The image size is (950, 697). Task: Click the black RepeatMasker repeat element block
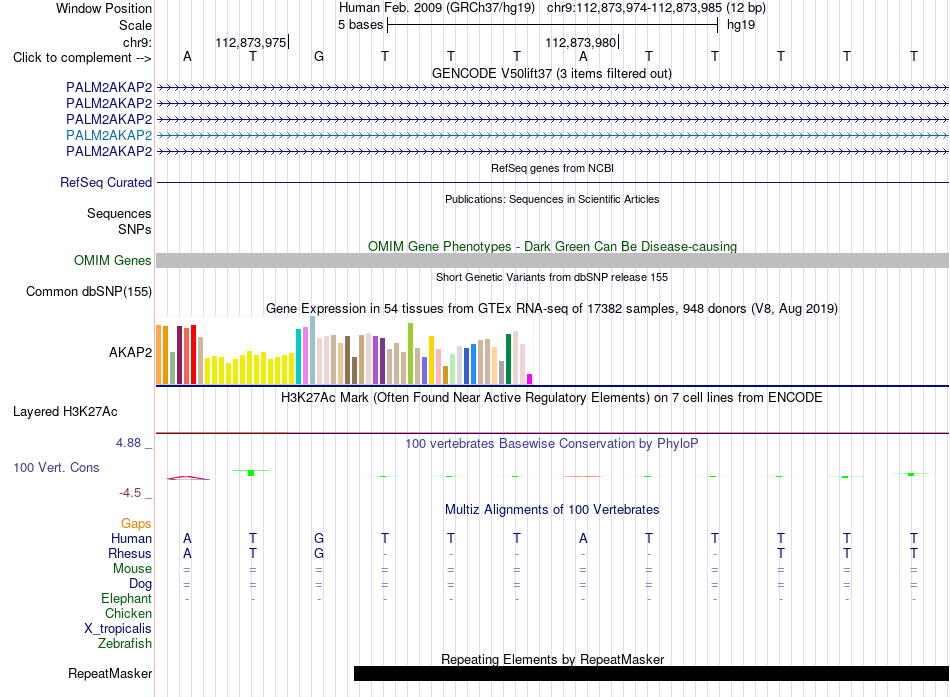[651, 673]
